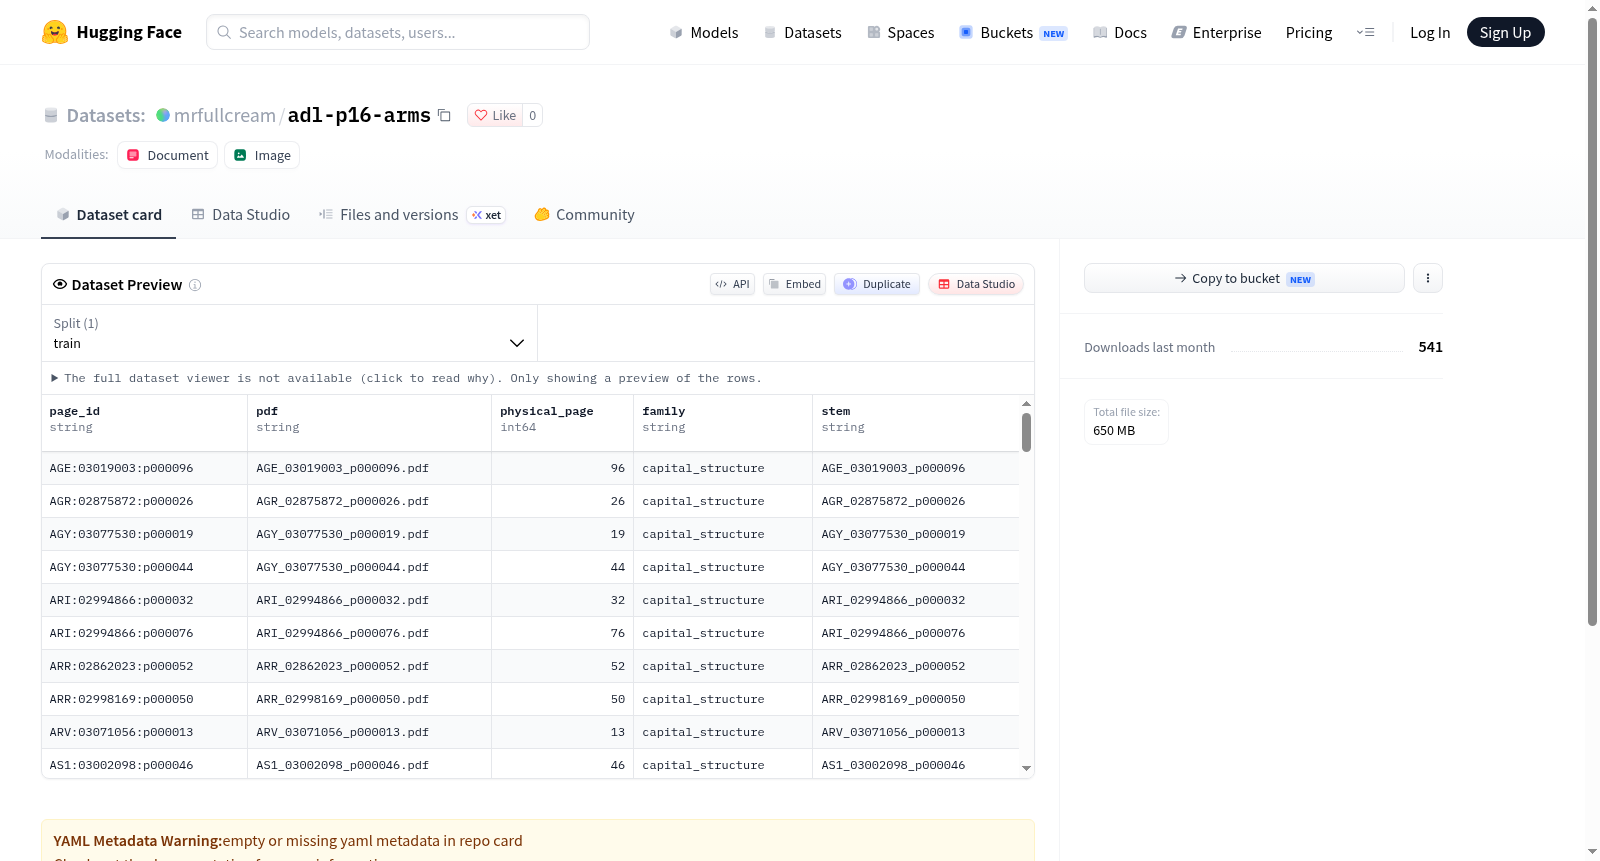Click the Embed button
The height and width of the screenshot is (861, 1600).
pos(795,284)
